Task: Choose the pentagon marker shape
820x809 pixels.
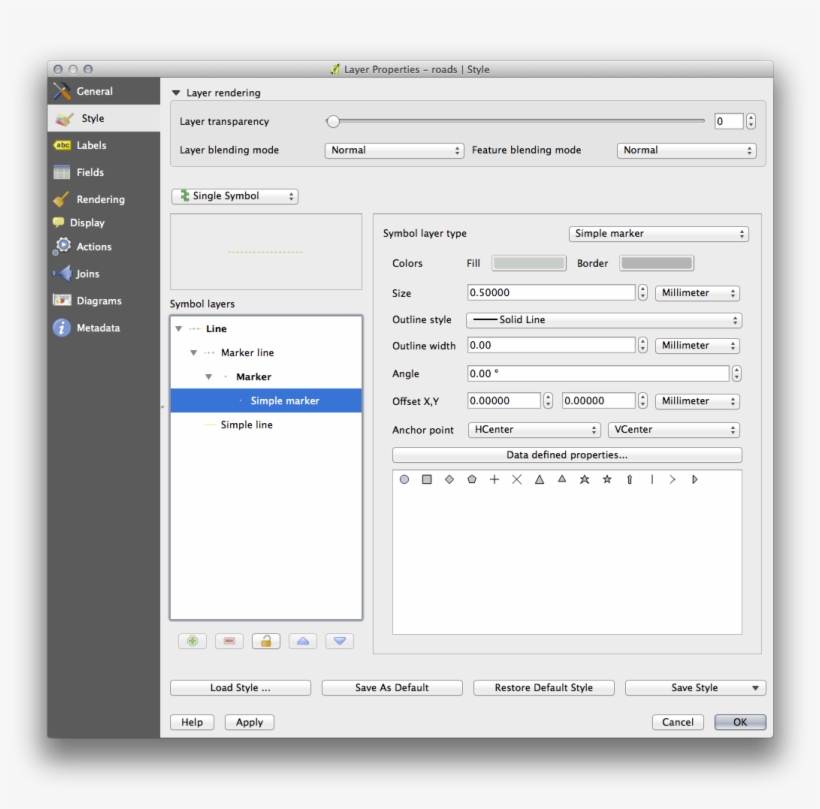Action: (471, 480)
